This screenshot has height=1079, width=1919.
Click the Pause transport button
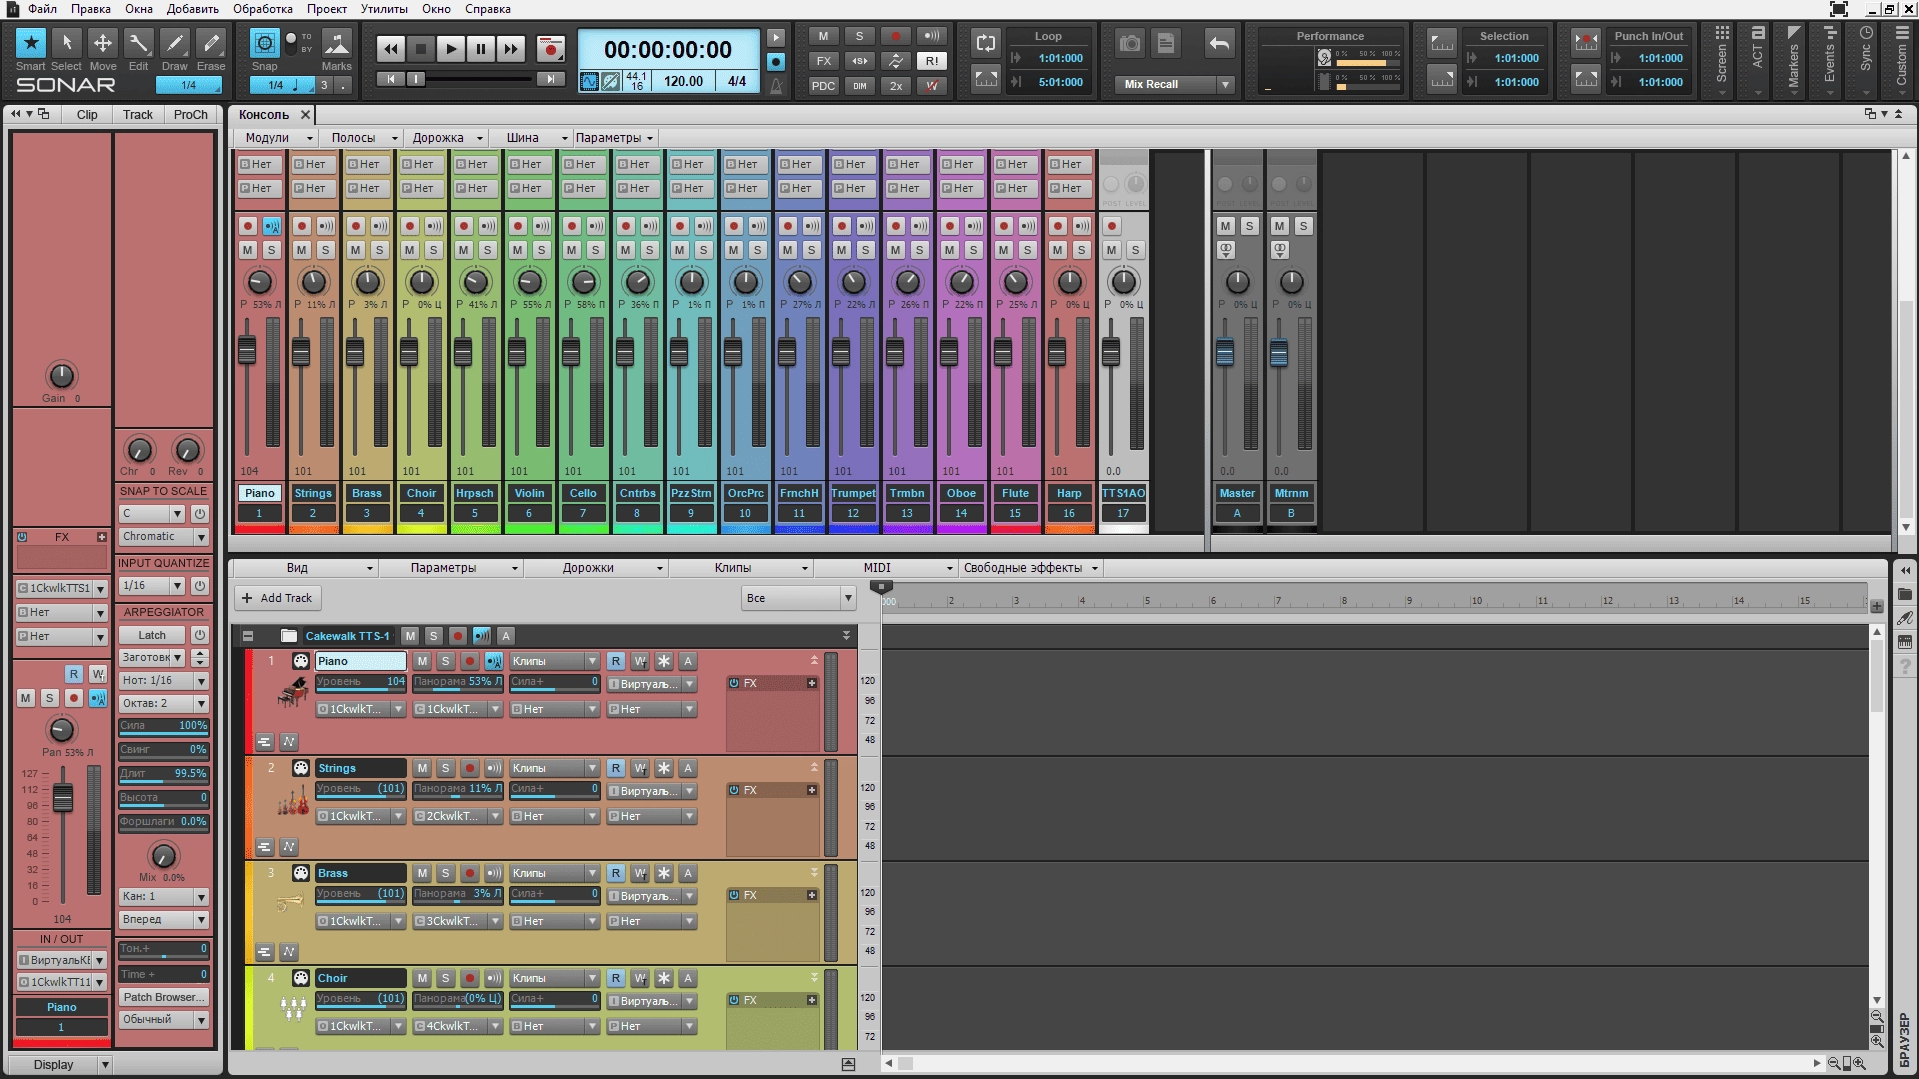click(x=481, y=48)
